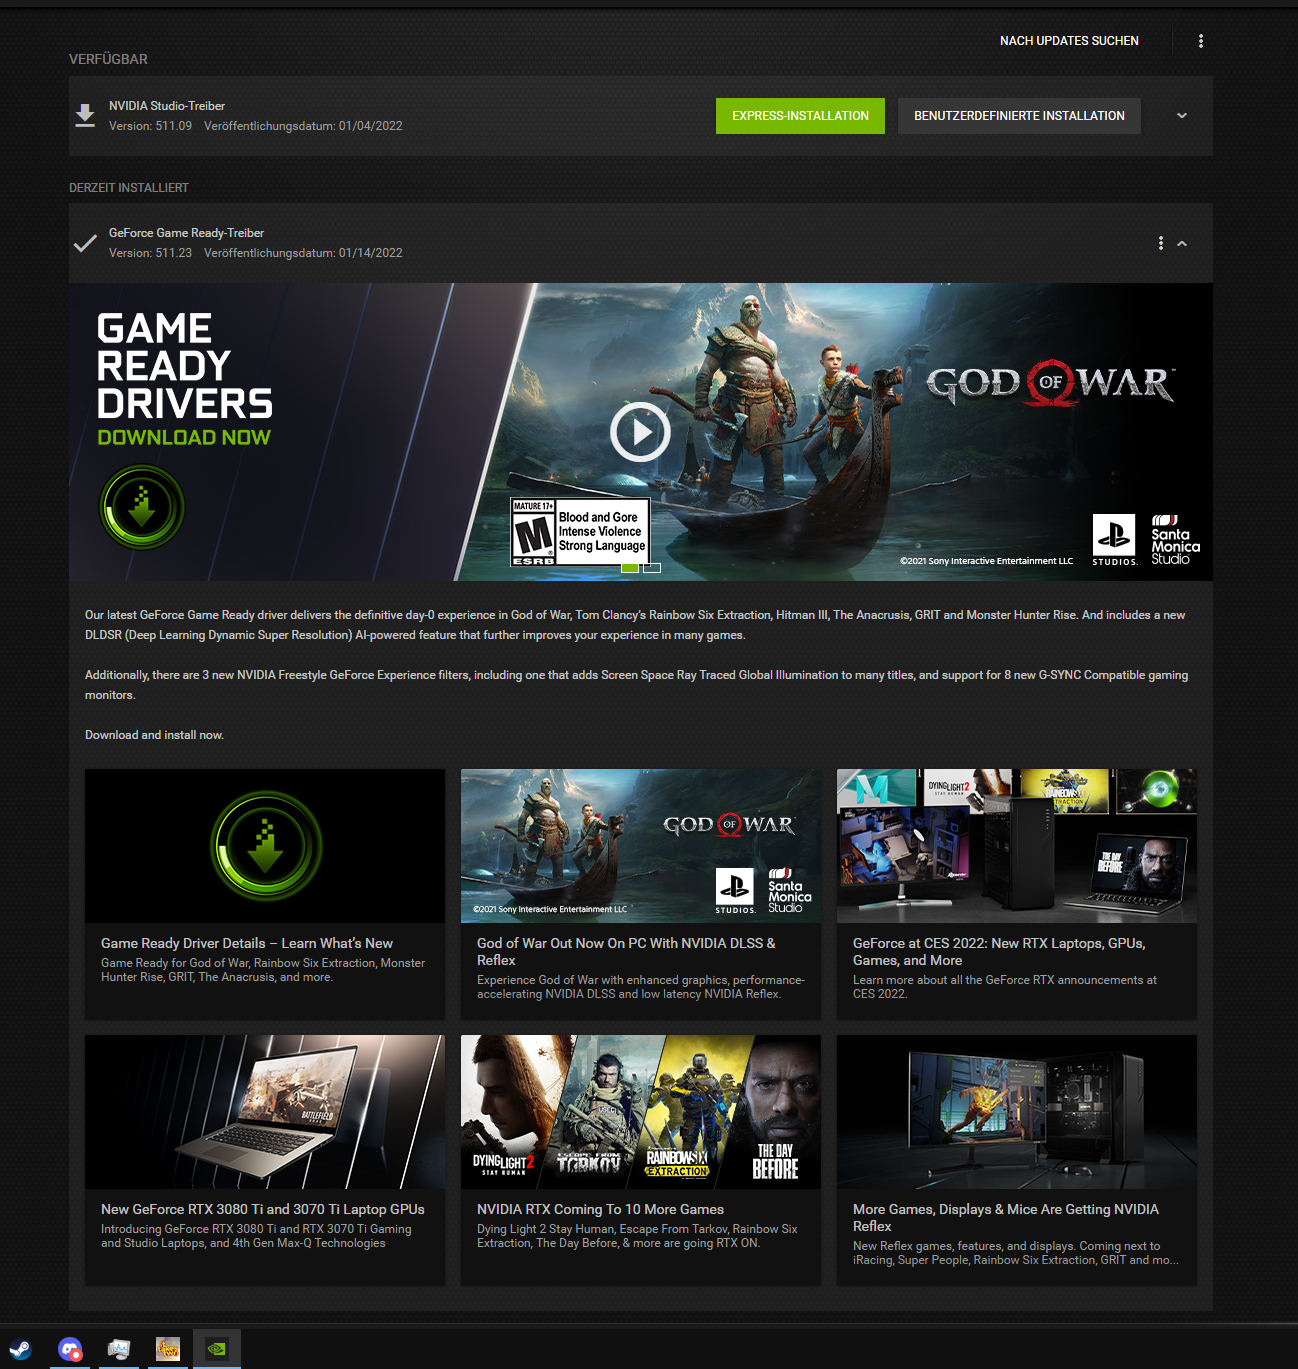
Task: Click Nach Updates Suchen
Action: tap(1069, 41)
